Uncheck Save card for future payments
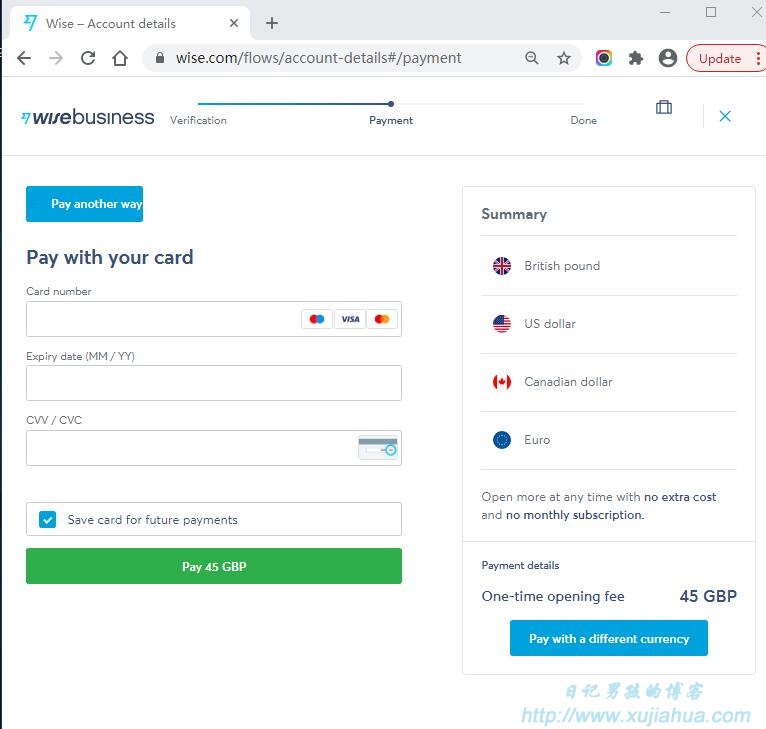The height and width of the screenshot is (729, 766). click(47, 519)
